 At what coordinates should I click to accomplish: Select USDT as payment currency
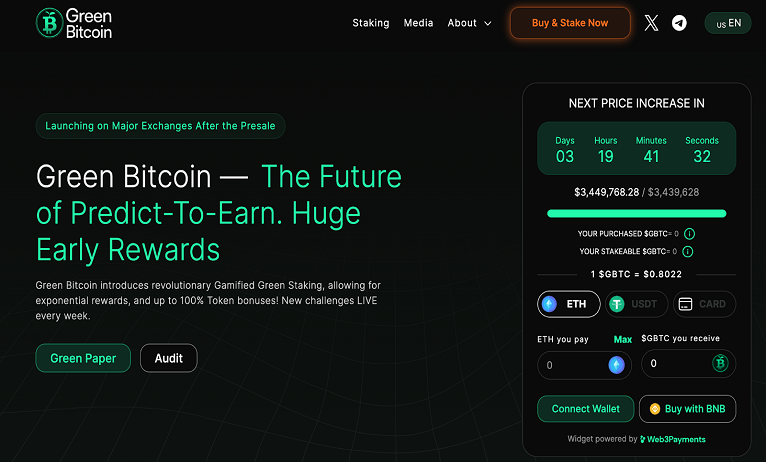pos(637,304)
